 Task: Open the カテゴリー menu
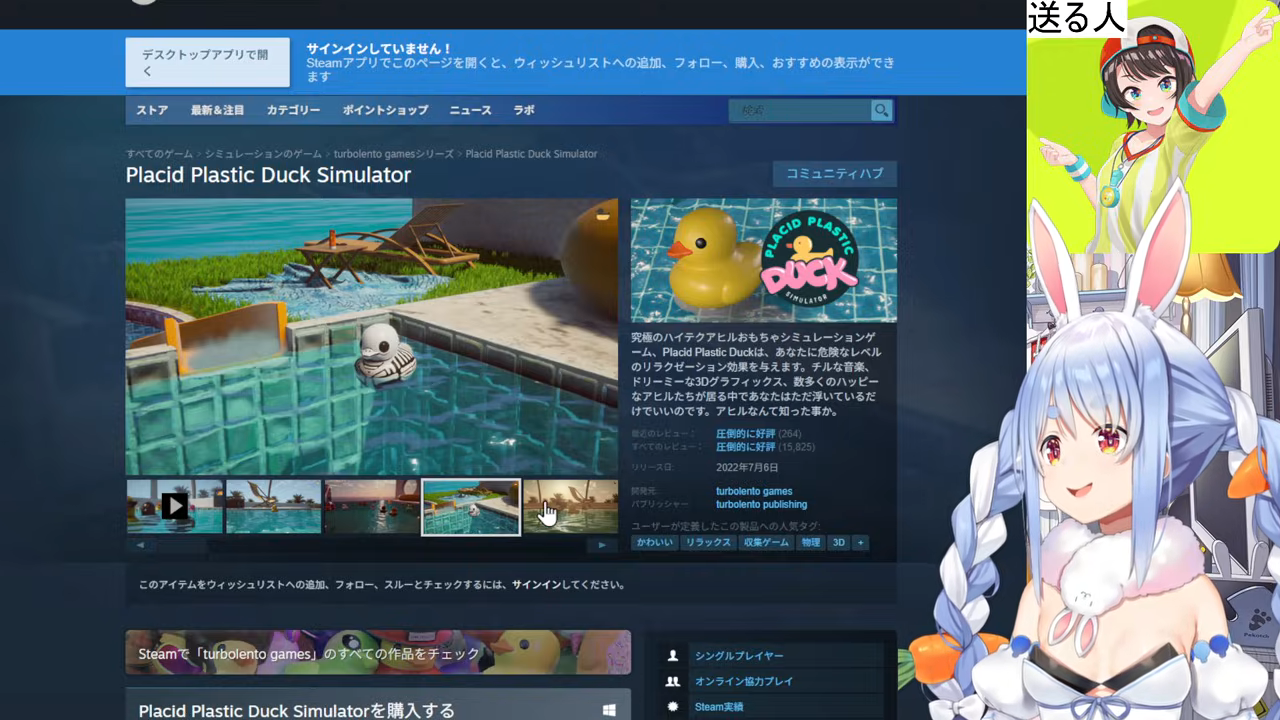pyautogui.click(x=293, y=110)
